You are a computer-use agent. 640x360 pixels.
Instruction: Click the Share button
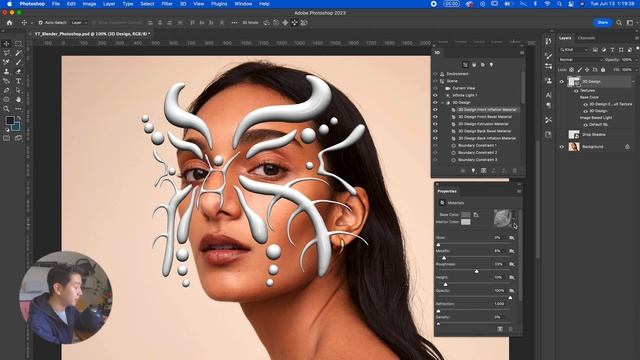602,23
